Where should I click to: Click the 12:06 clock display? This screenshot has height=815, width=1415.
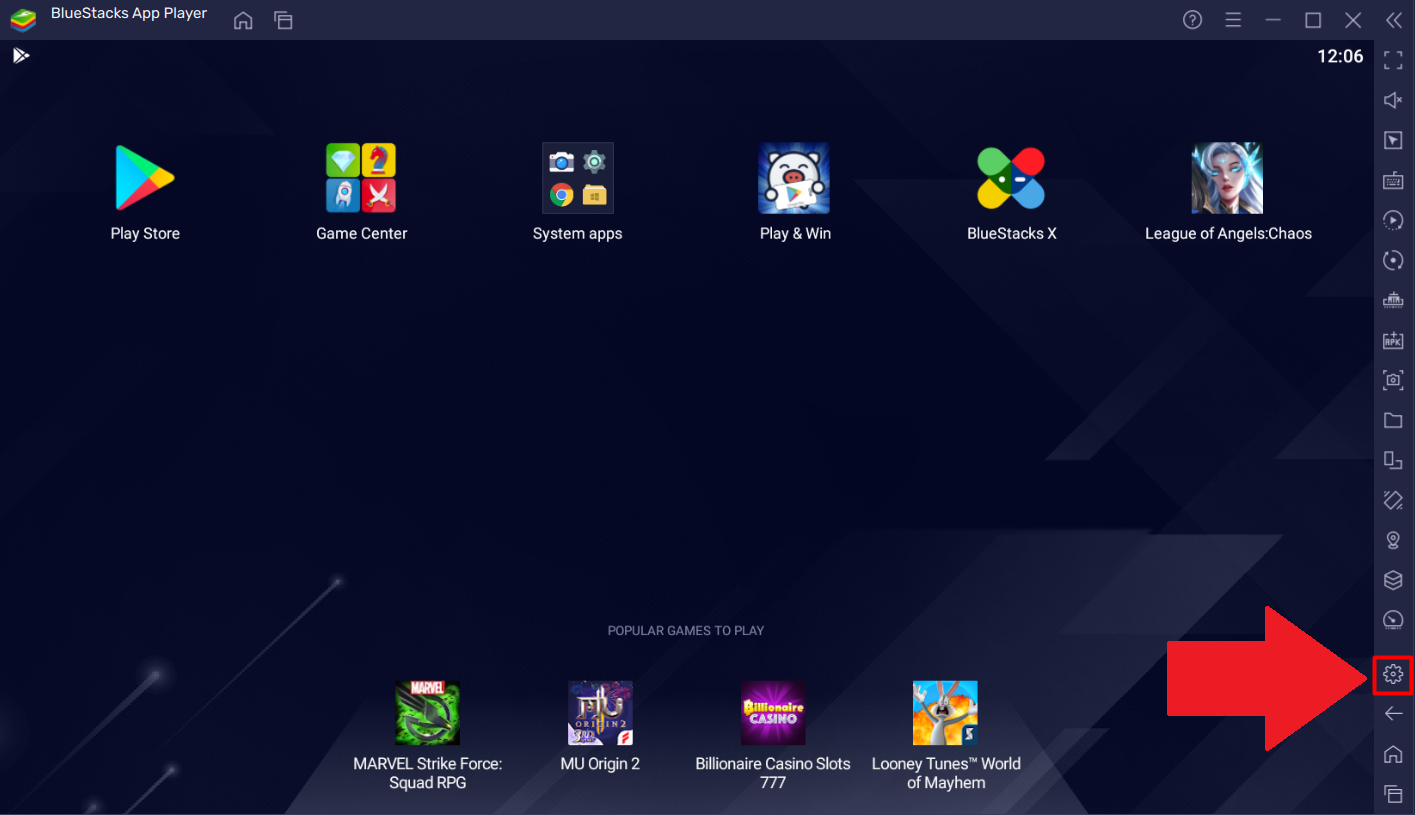click(1340, 56)
